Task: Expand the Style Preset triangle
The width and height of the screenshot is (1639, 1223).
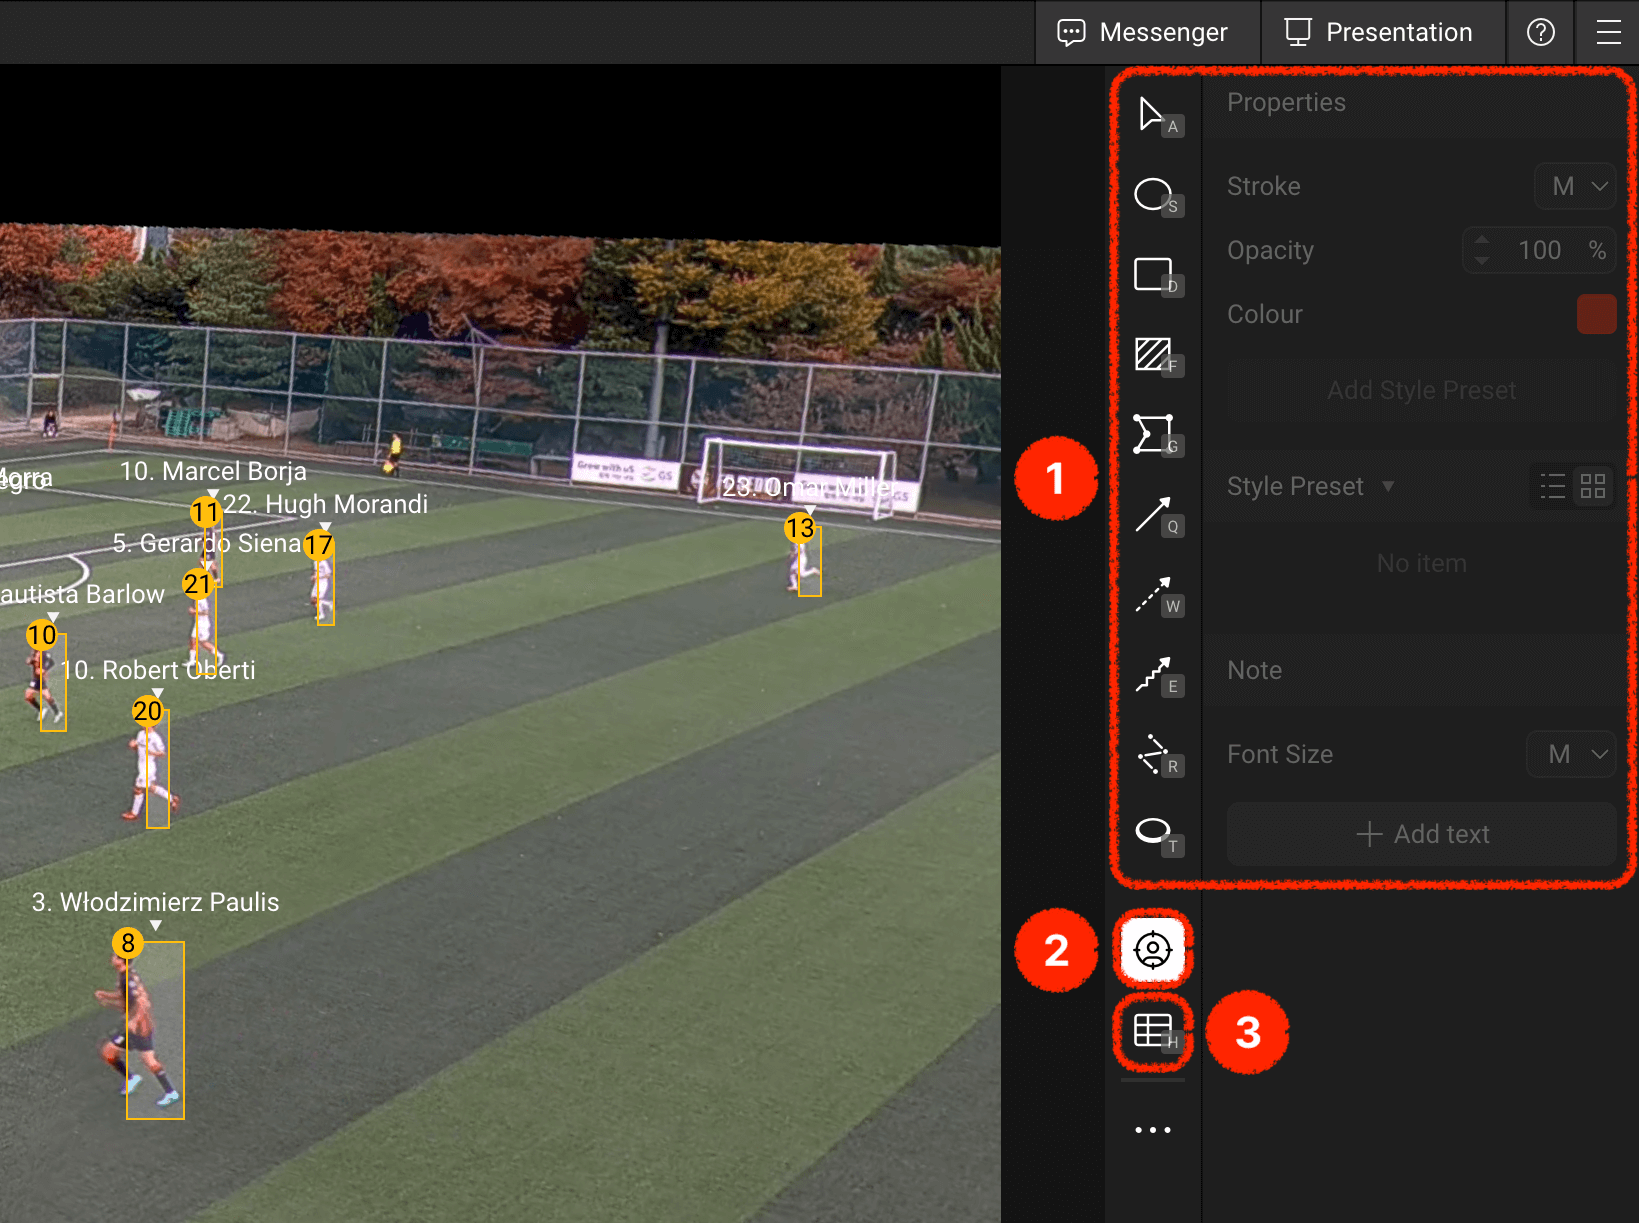Action: click(x=1388, y=486)
